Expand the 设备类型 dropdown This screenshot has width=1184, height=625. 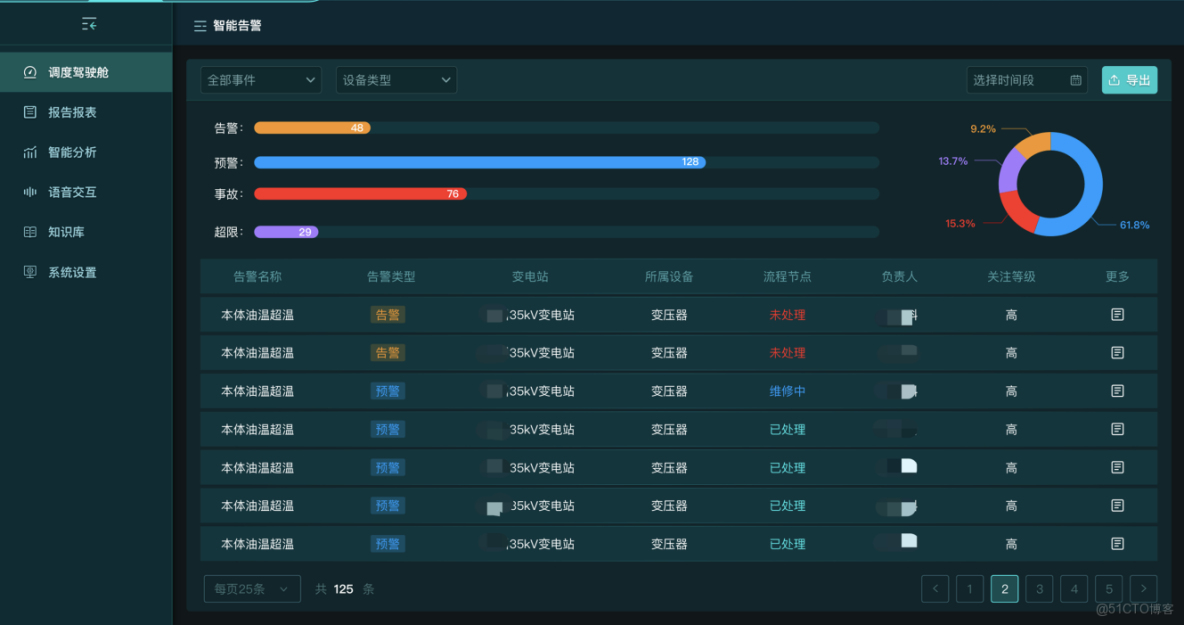pos(396,80)
